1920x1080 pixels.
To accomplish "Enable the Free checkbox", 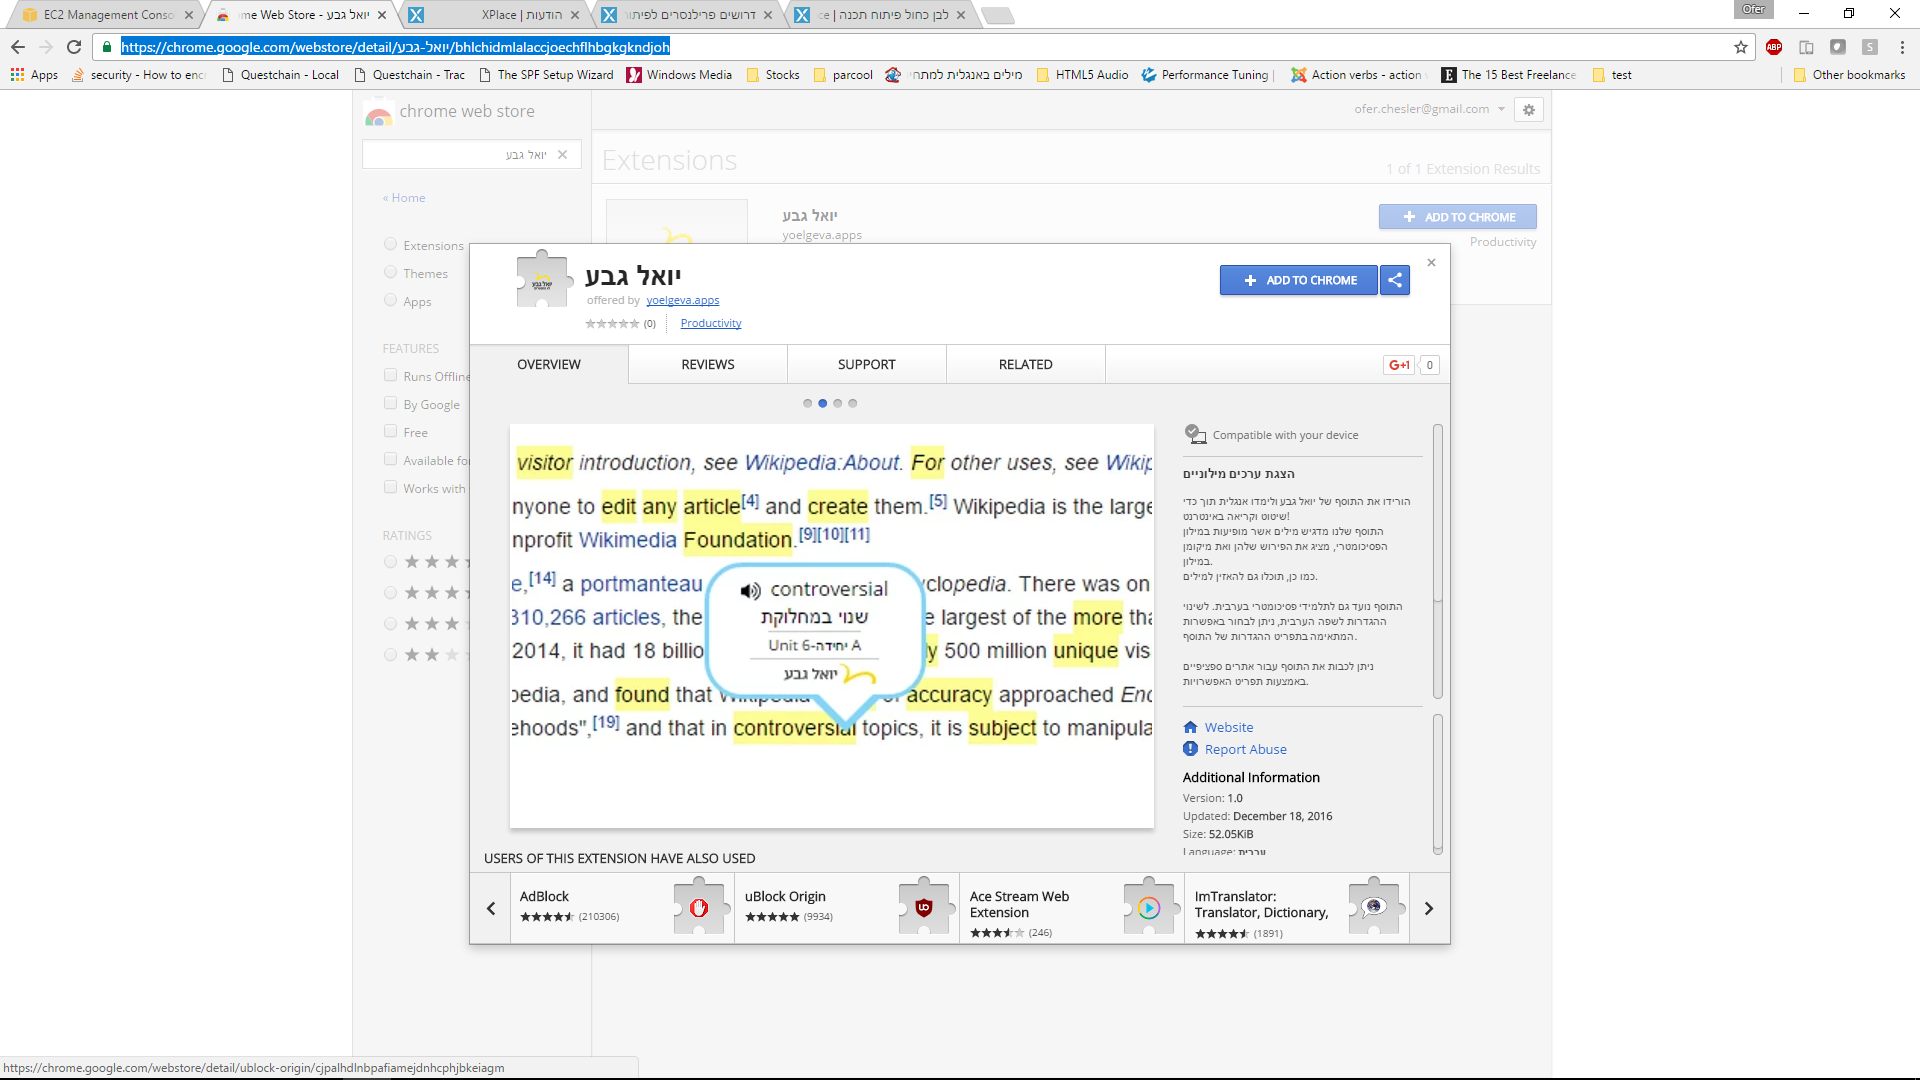I will (x=391, y=431).
